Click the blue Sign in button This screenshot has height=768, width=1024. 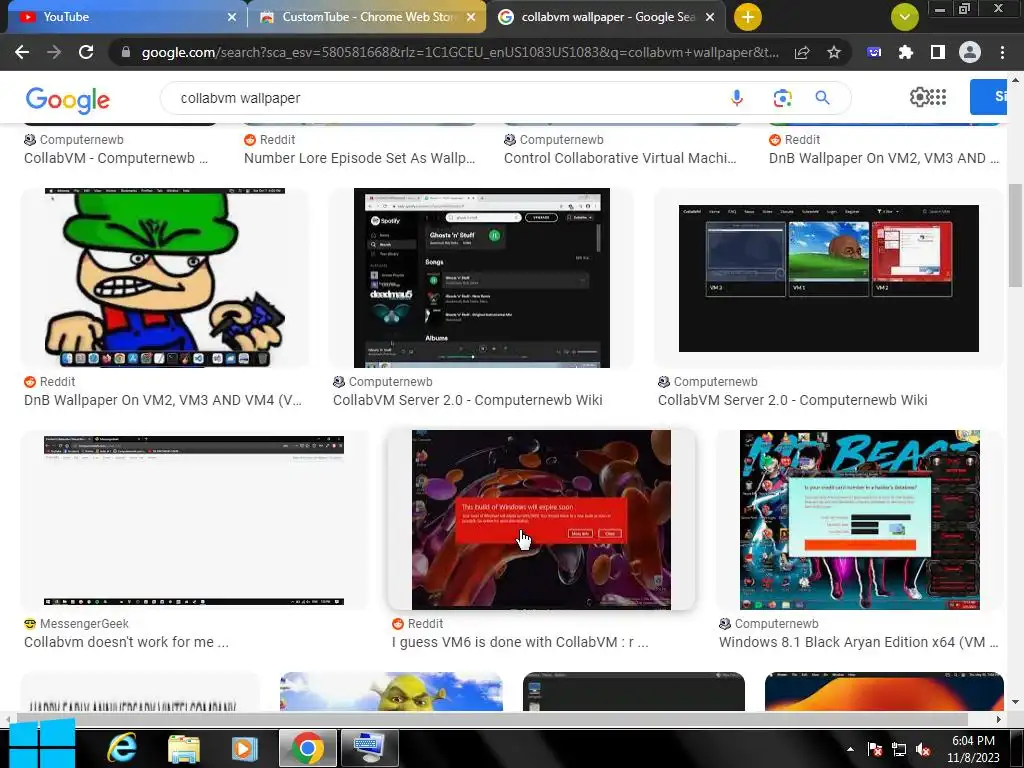(989, 97)
